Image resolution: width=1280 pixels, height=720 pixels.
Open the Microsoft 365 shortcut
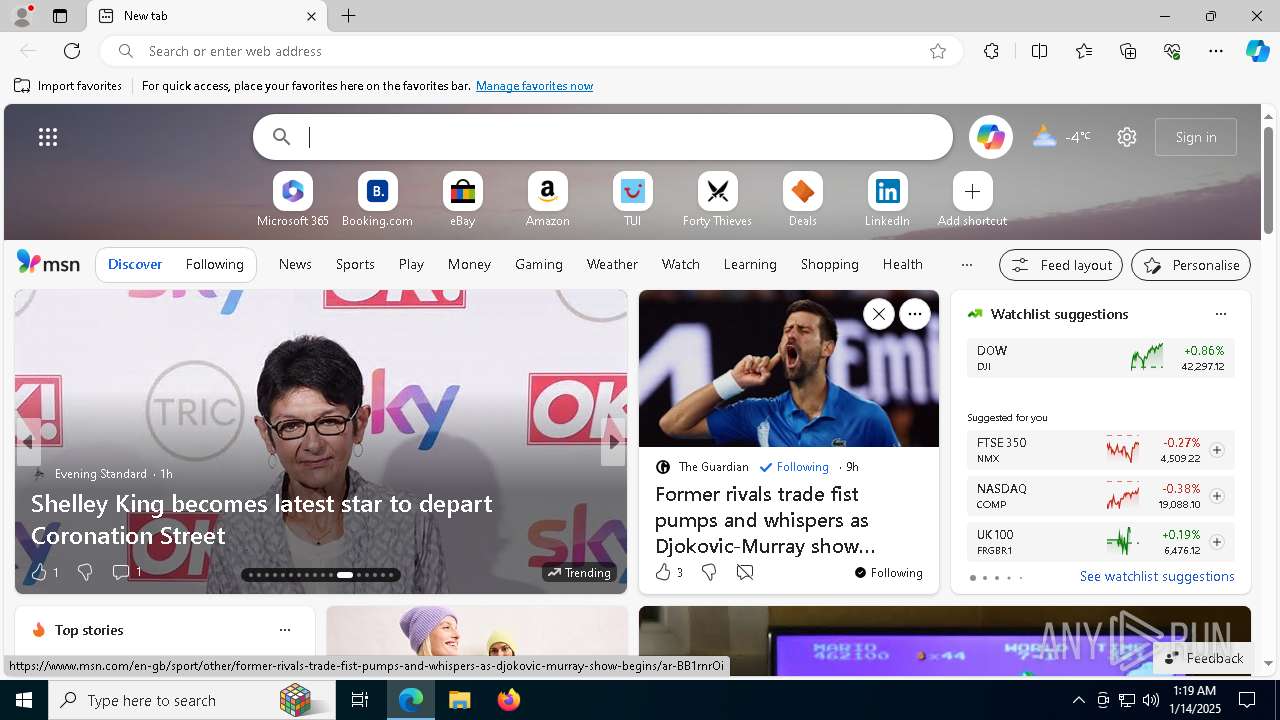pos(292,200)
